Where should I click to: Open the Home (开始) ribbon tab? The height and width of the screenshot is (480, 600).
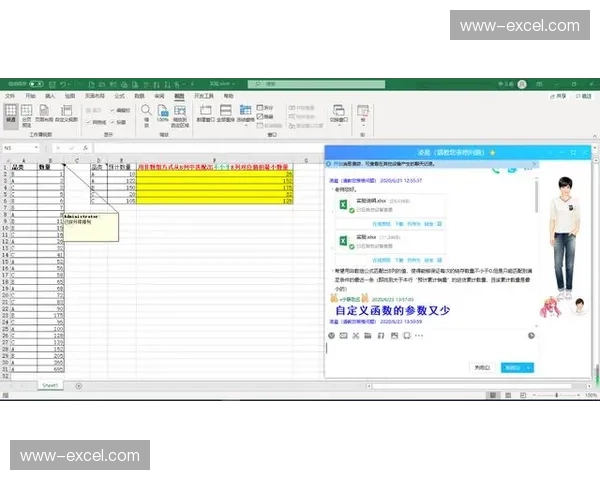(30, 96)
